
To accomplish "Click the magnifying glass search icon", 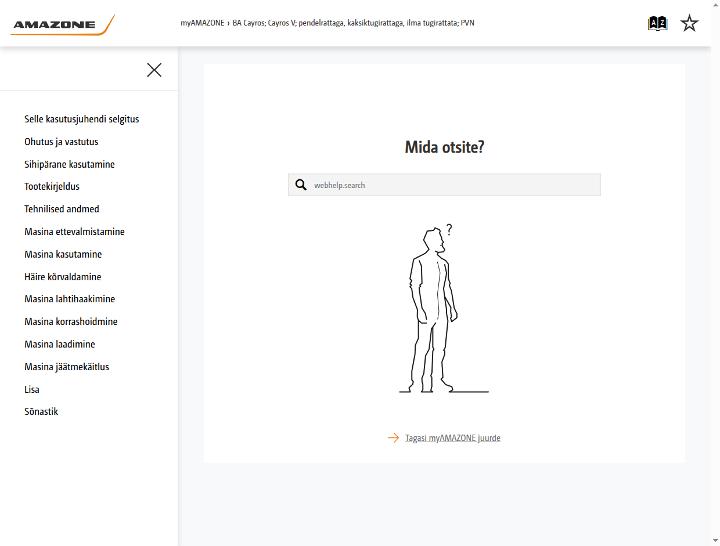I will (301, 185).
